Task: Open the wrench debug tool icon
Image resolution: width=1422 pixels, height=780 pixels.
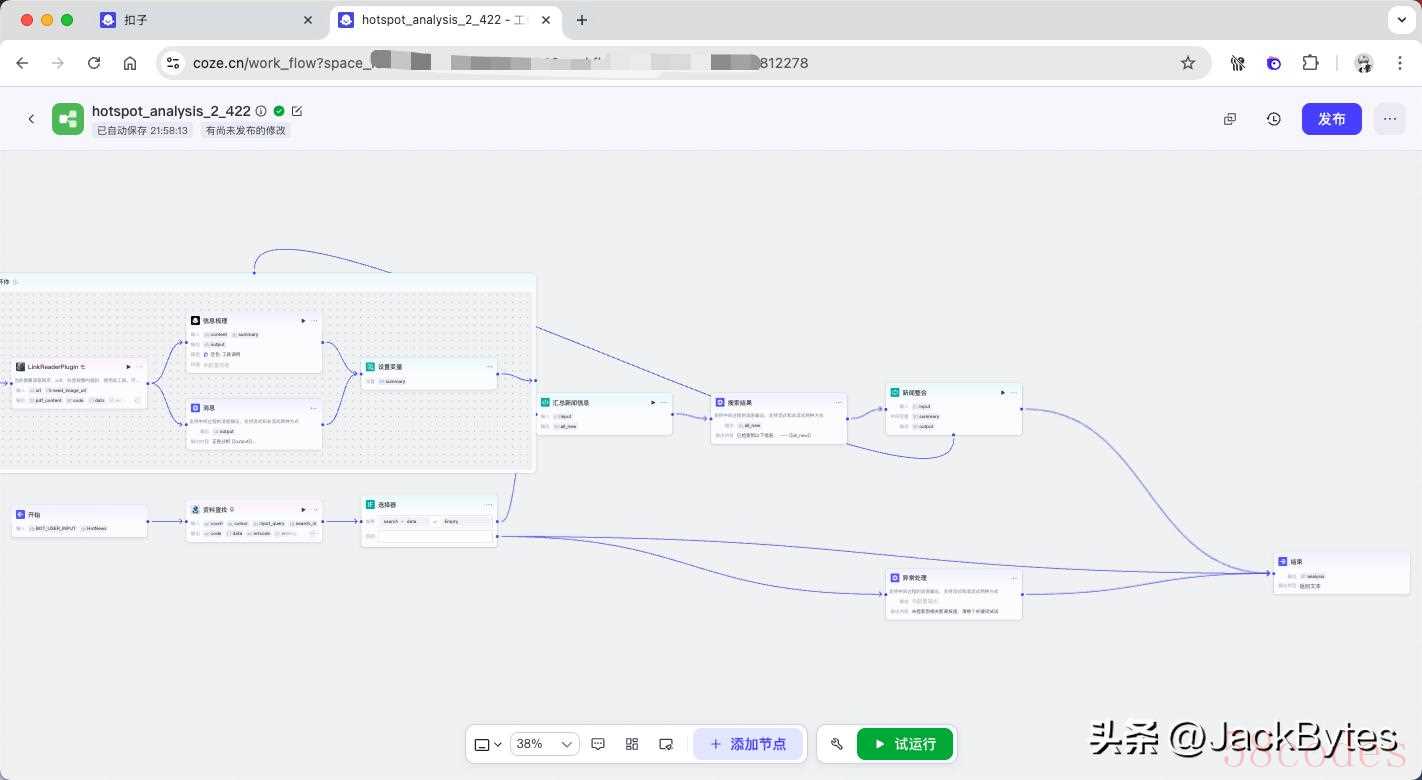Action: 837,744
